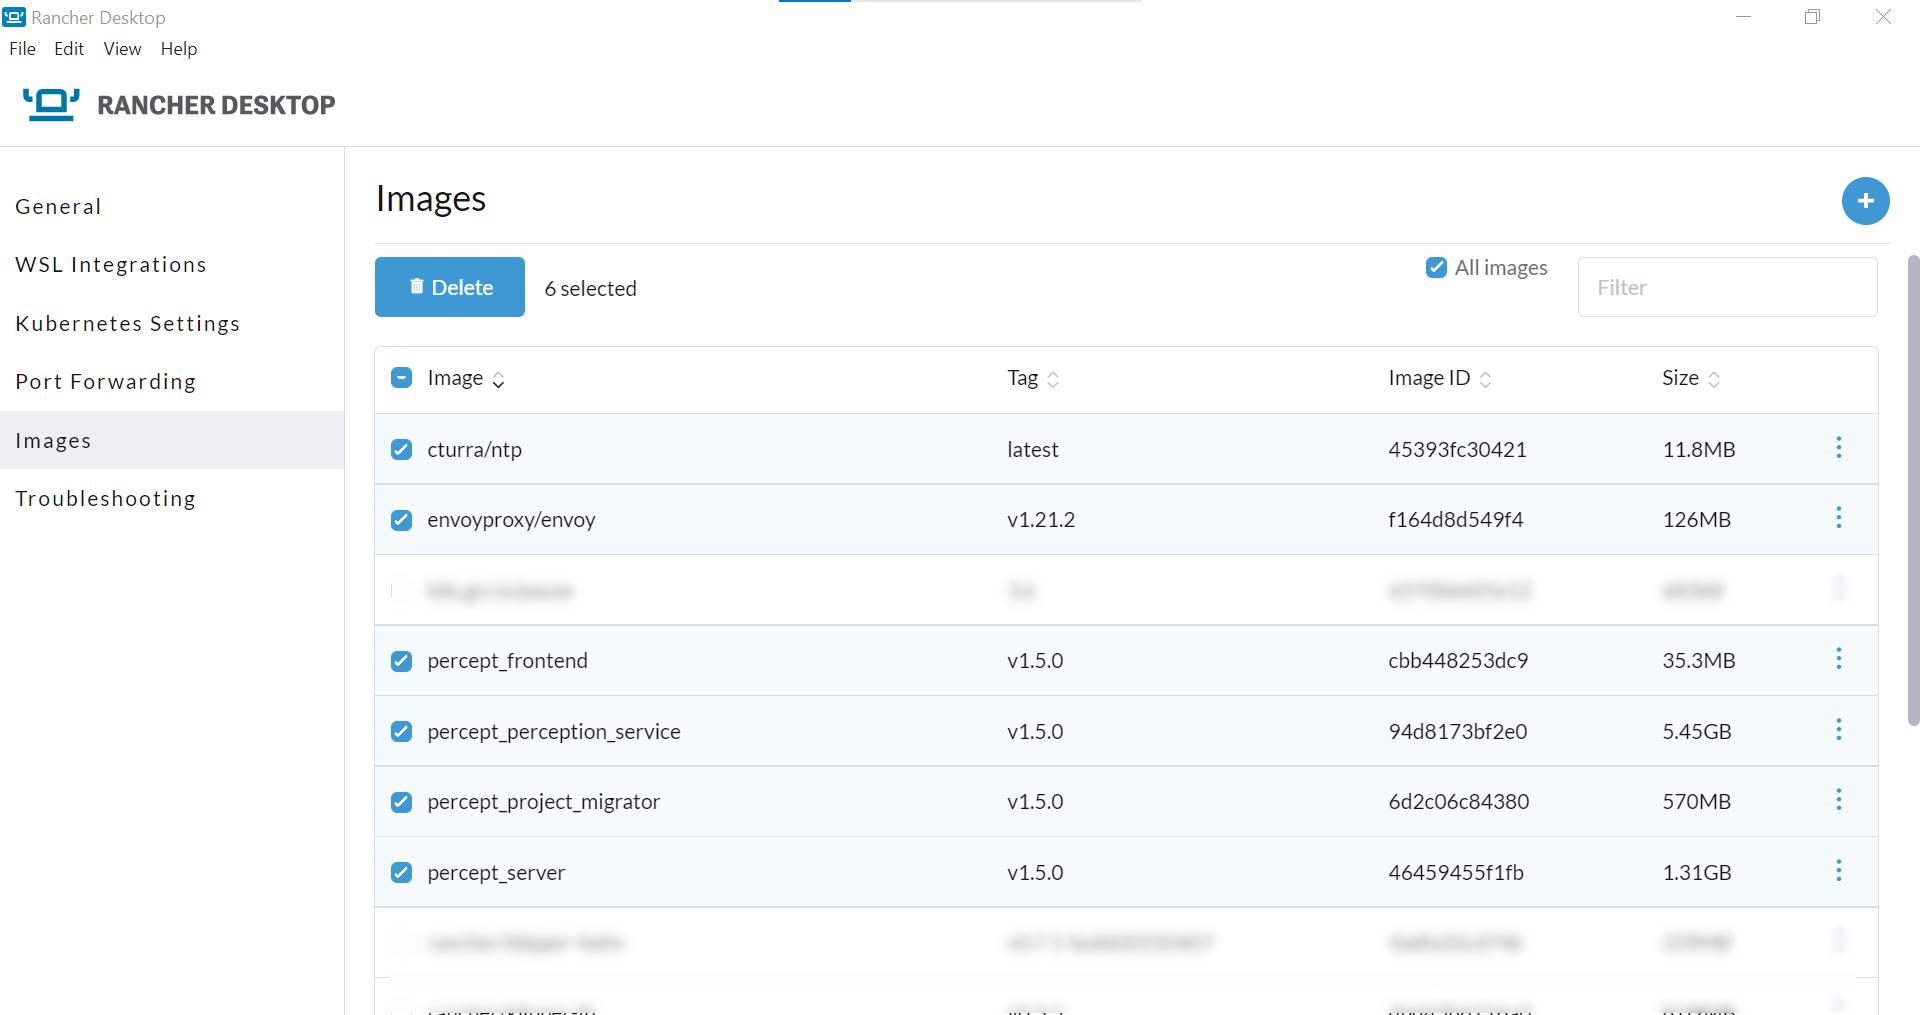Open Kubernetes Settings section
Screen dimensions: 1920x1015
pyautogui.click(x=172, y=323)
